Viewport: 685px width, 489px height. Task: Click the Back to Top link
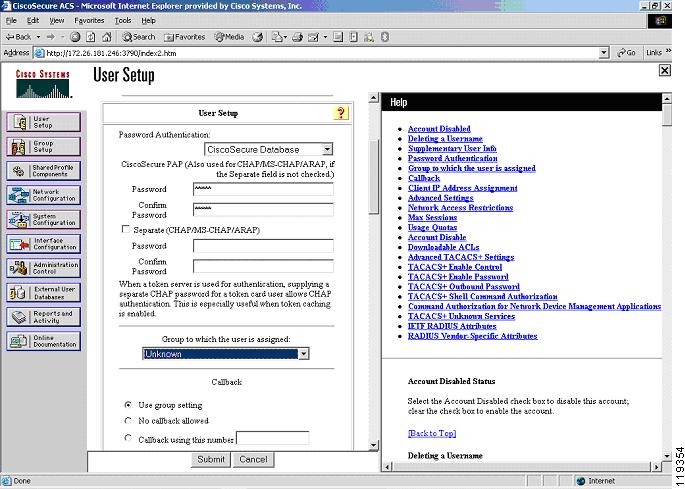[x=432, y=433]
